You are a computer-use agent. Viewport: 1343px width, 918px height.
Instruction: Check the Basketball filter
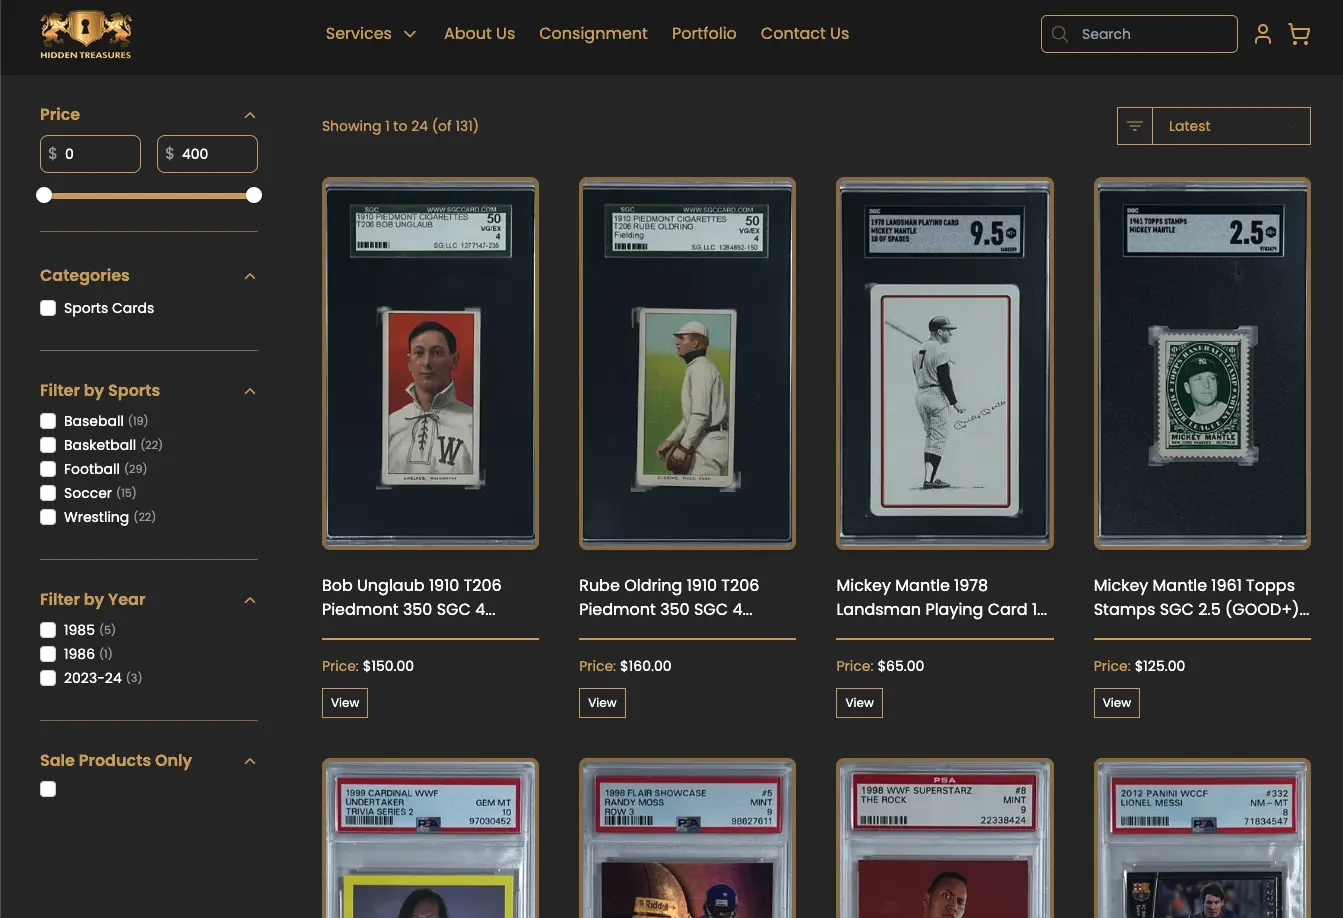48,445
